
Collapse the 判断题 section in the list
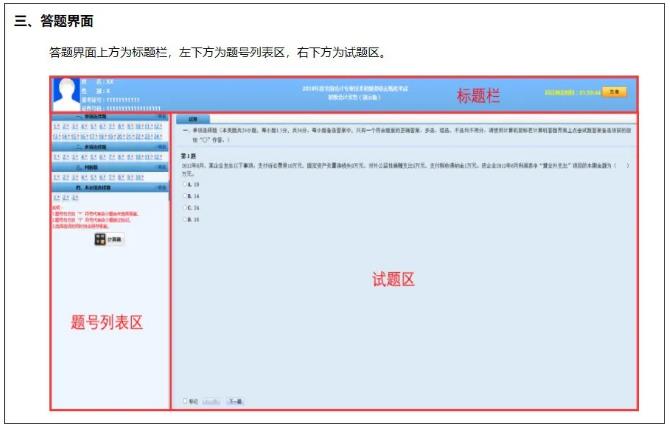[x=163, y=167]
